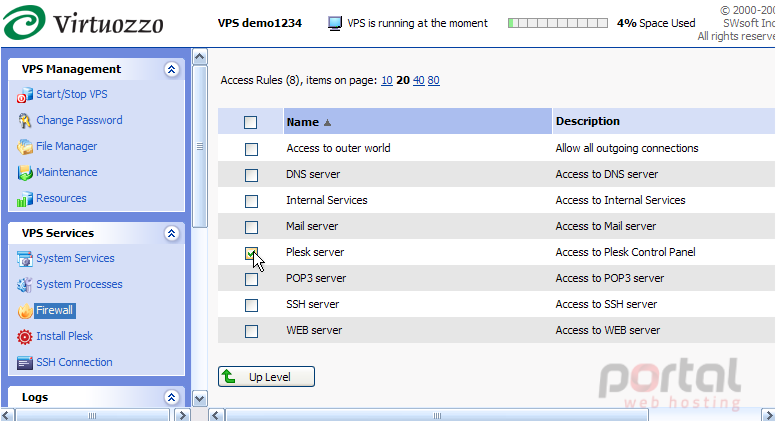Click the System Processes gears icon
The image size is (776, 422).
(x=24, y=285)
